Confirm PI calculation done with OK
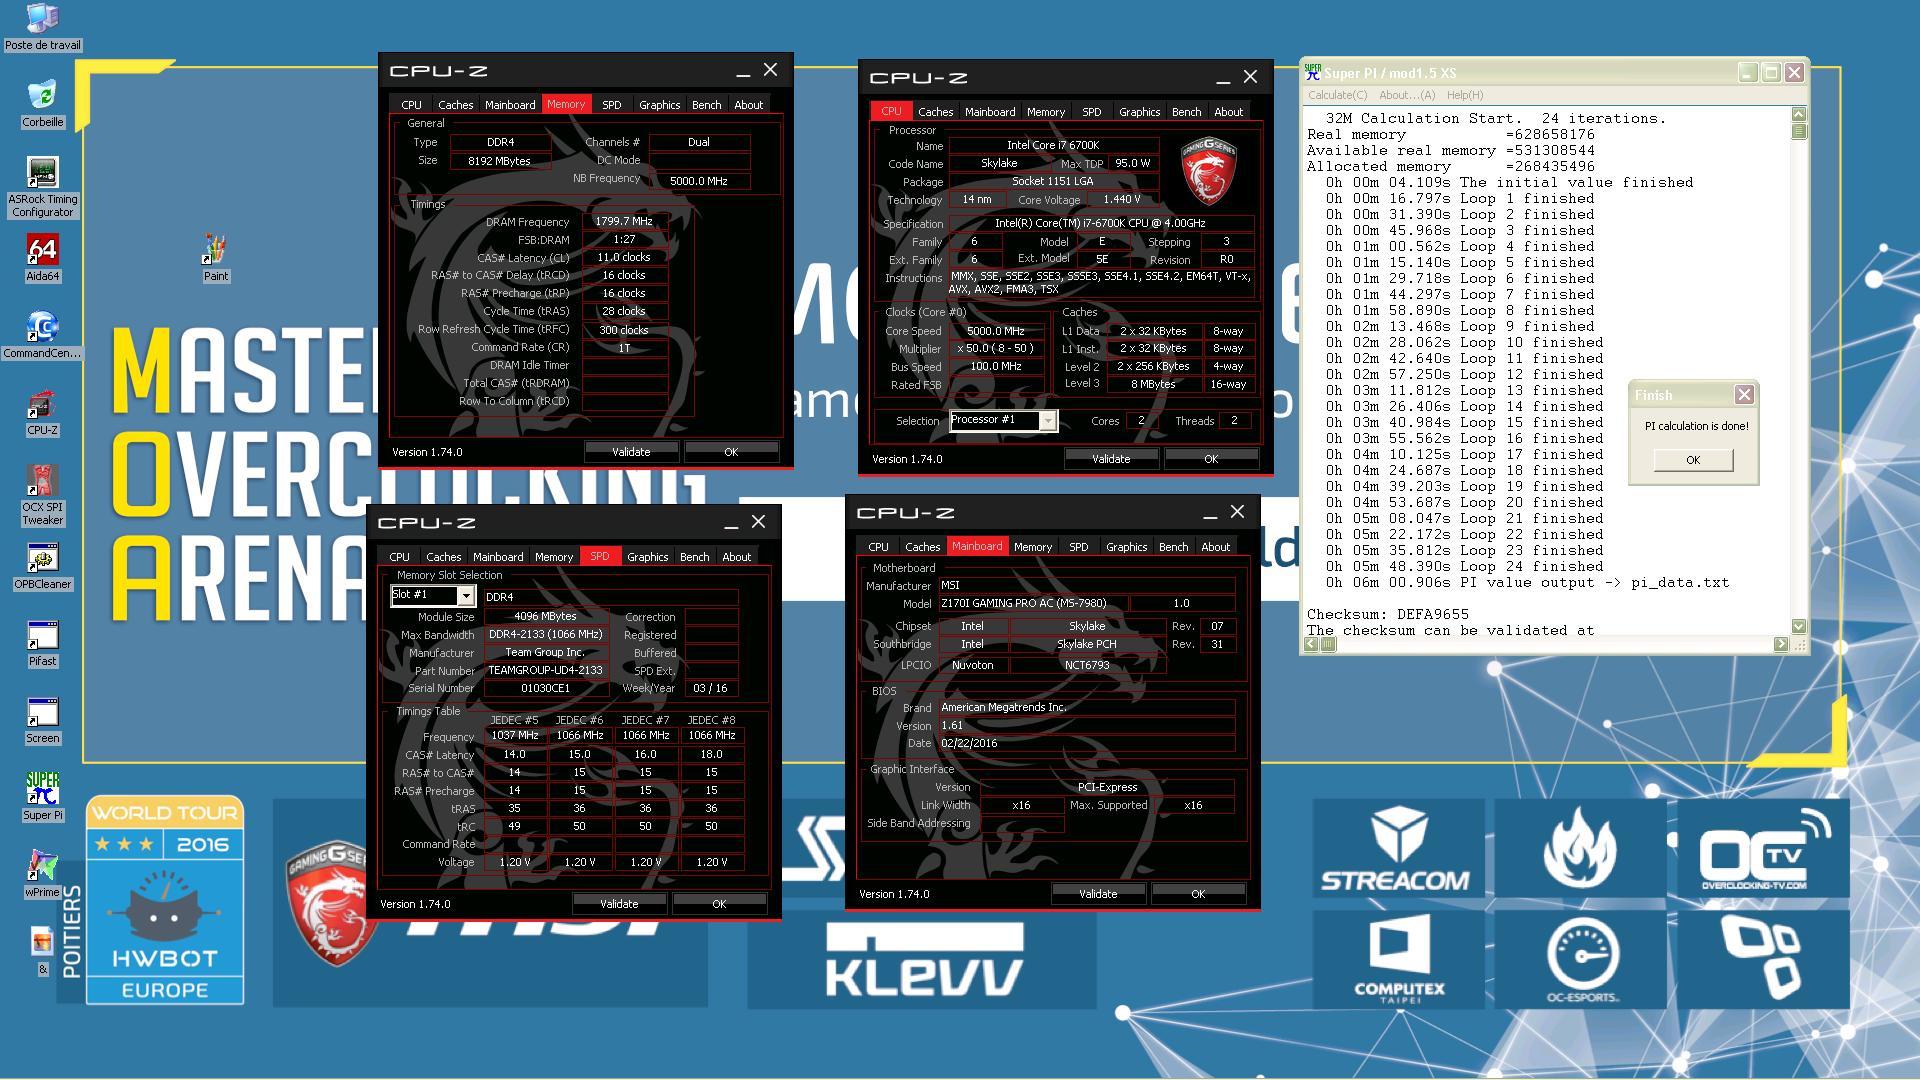 point(1693,460)
